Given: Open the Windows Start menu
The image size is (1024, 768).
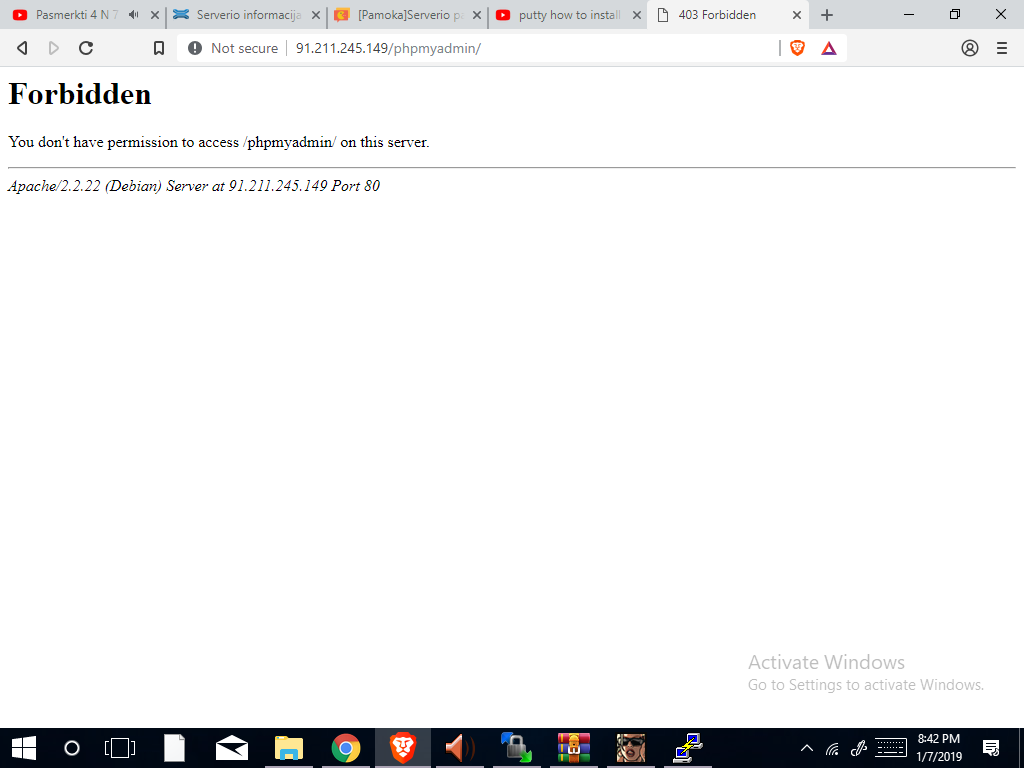Looking at the screenshot, I should (x=23, y=748).
